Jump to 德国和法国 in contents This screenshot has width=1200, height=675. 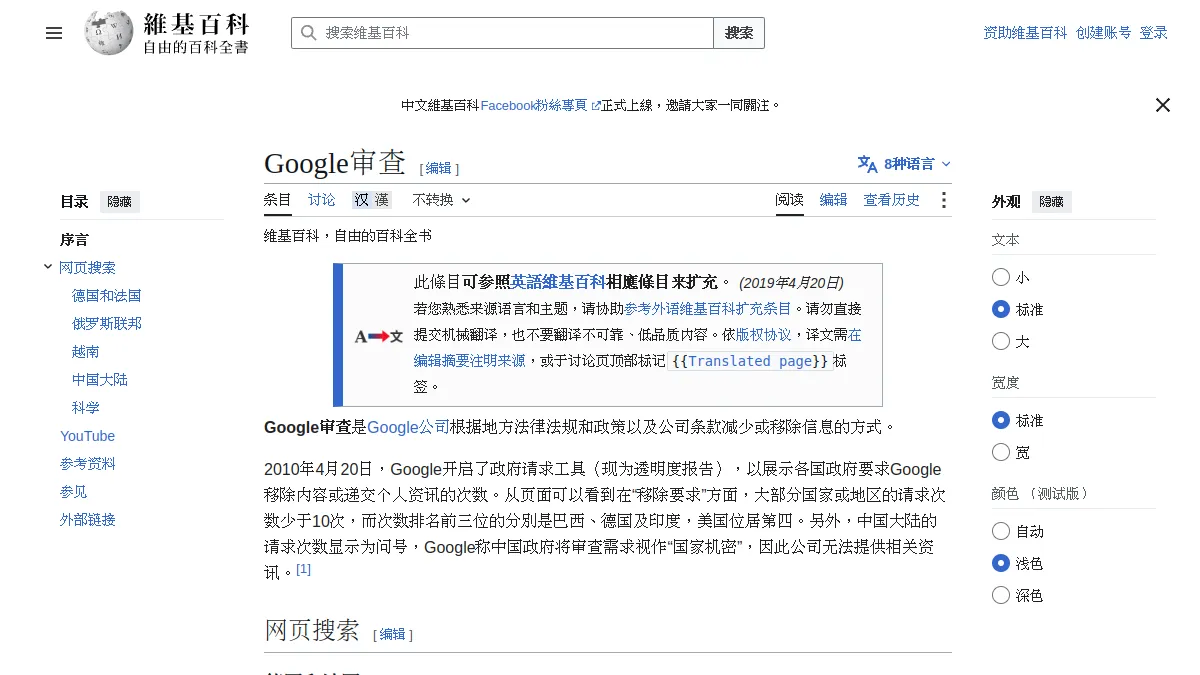tap(107, 296)
